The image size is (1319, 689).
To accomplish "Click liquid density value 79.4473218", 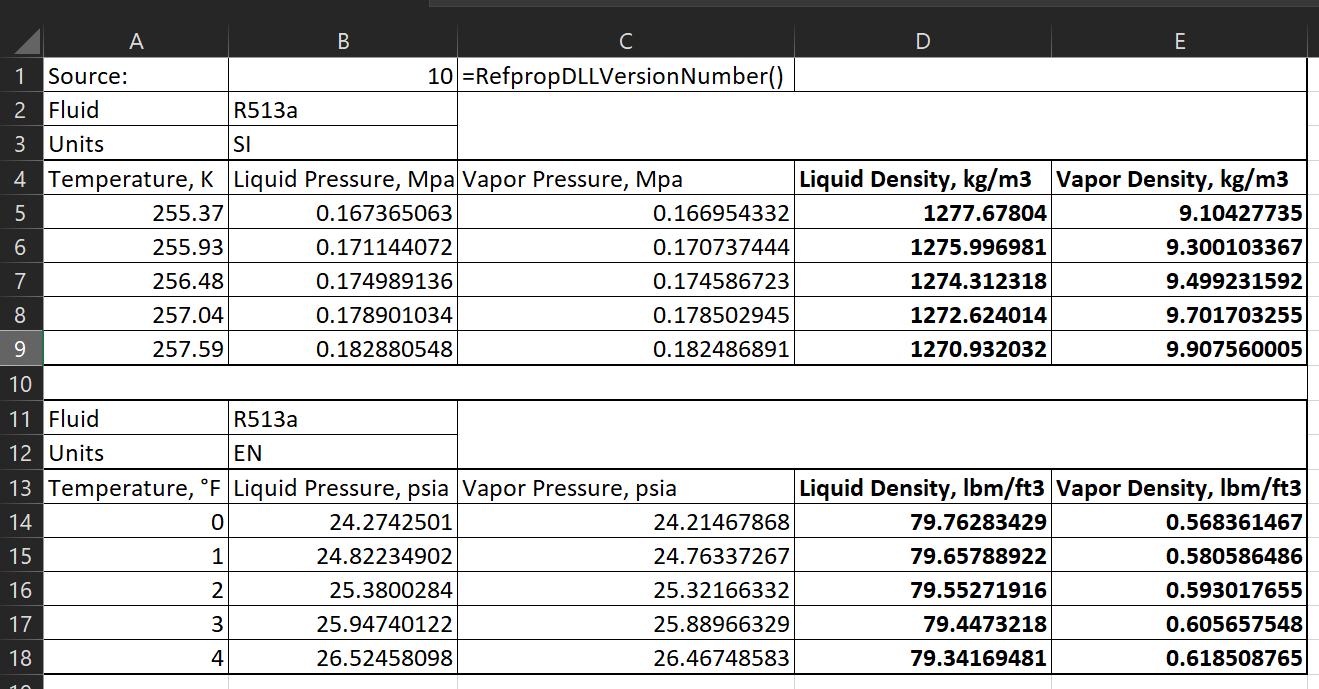I will [923, 623].
